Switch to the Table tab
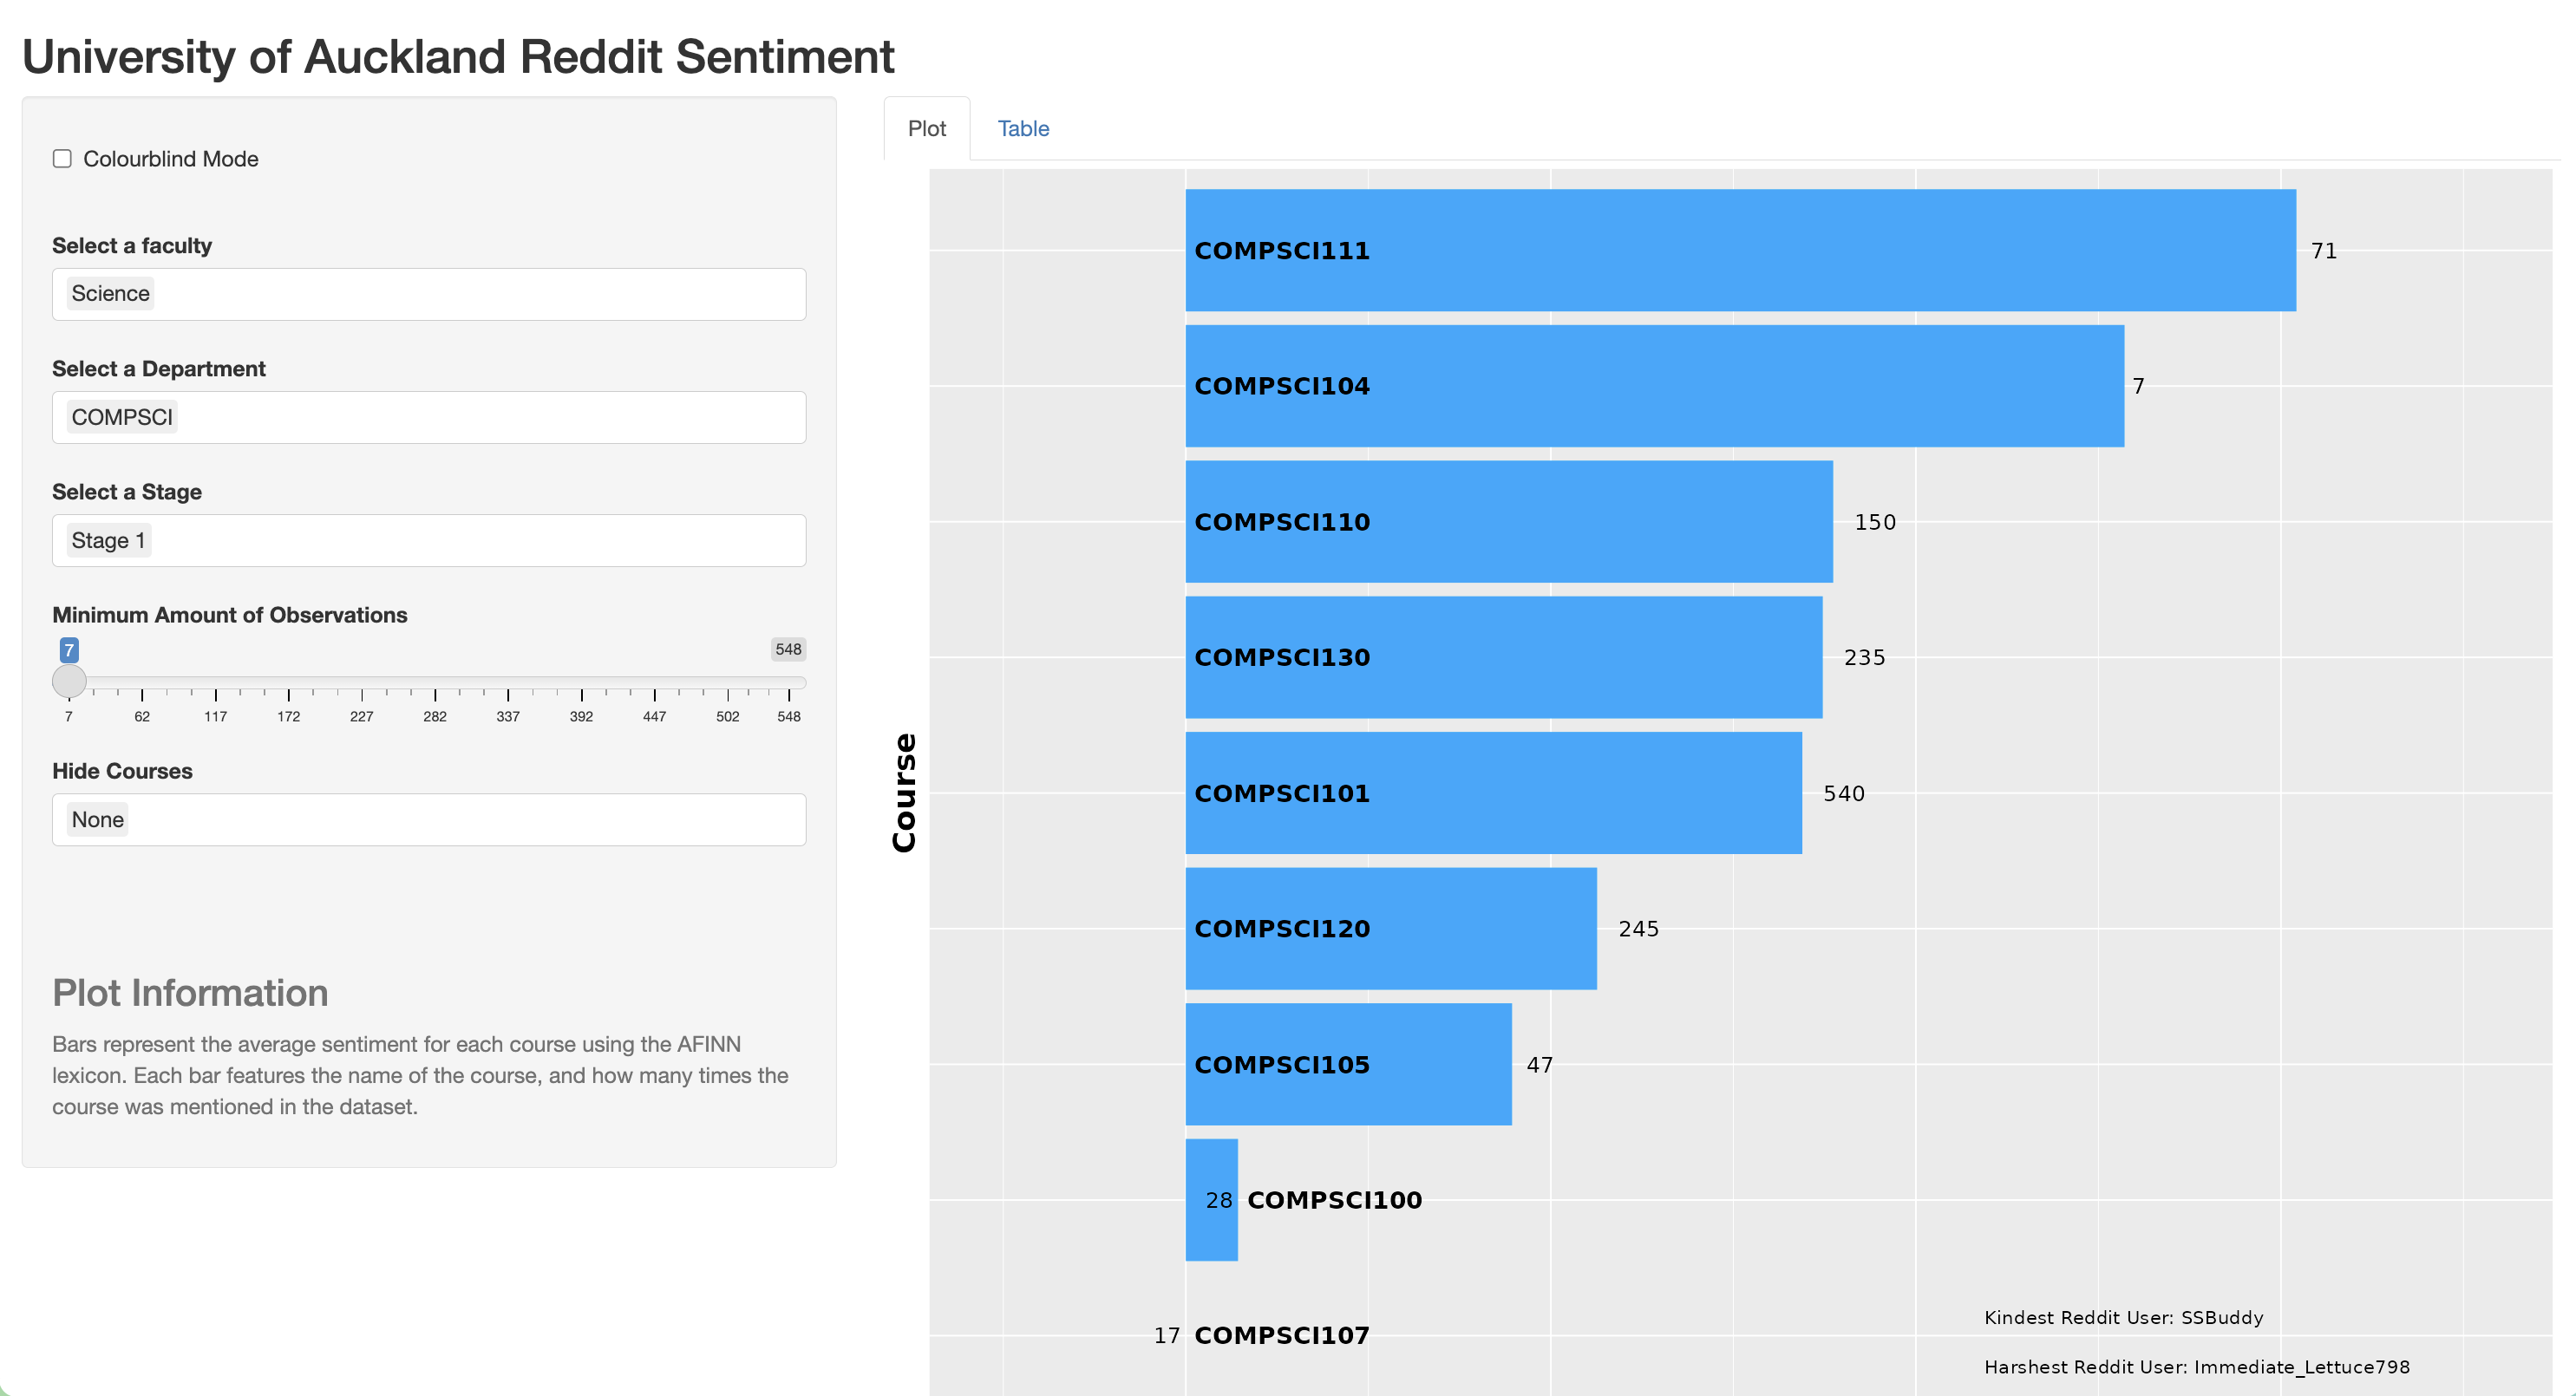Viewport: 2576px width, 1396px height. pyautogui.click(x=1022, y=128)
